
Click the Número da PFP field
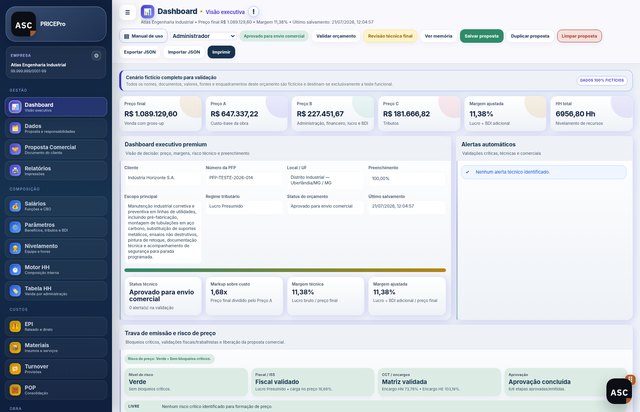pos(244,178)
